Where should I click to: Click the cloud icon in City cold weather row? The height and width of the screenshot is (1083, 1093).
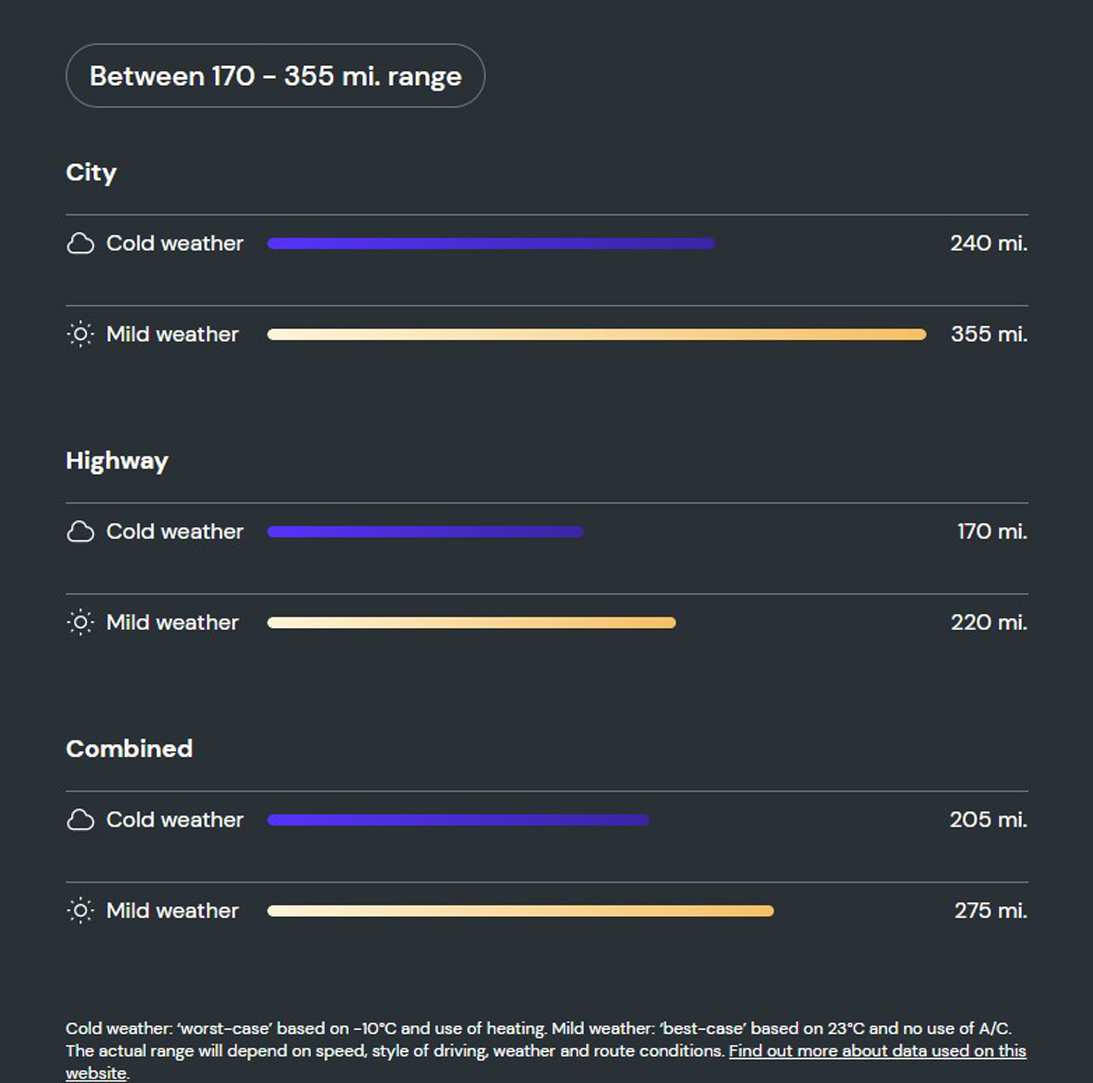coord(80,243)
